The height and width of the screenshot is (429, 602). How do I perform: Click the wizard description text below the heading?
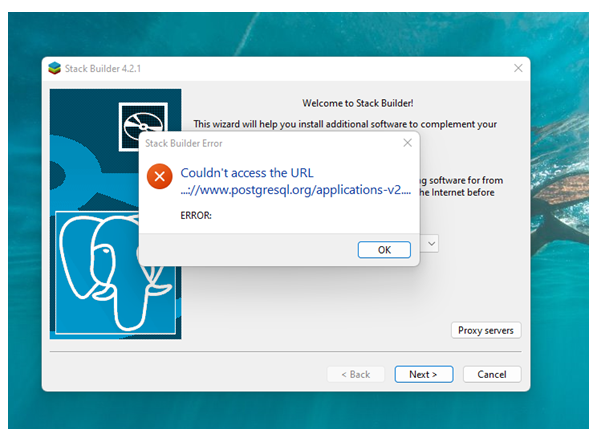345,124
